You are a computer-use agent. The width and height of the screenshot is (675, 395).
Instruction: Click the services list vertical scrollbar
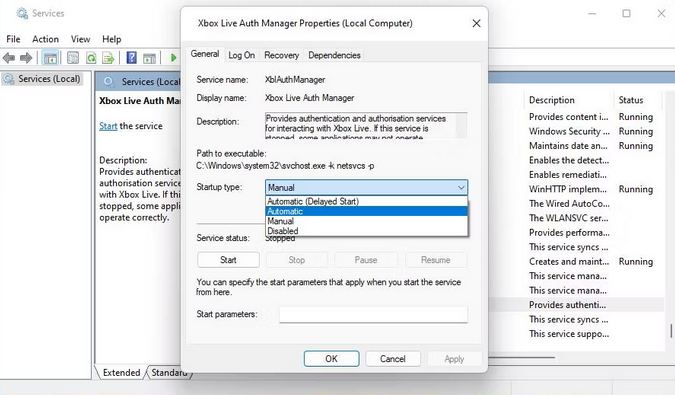[671, 330]
